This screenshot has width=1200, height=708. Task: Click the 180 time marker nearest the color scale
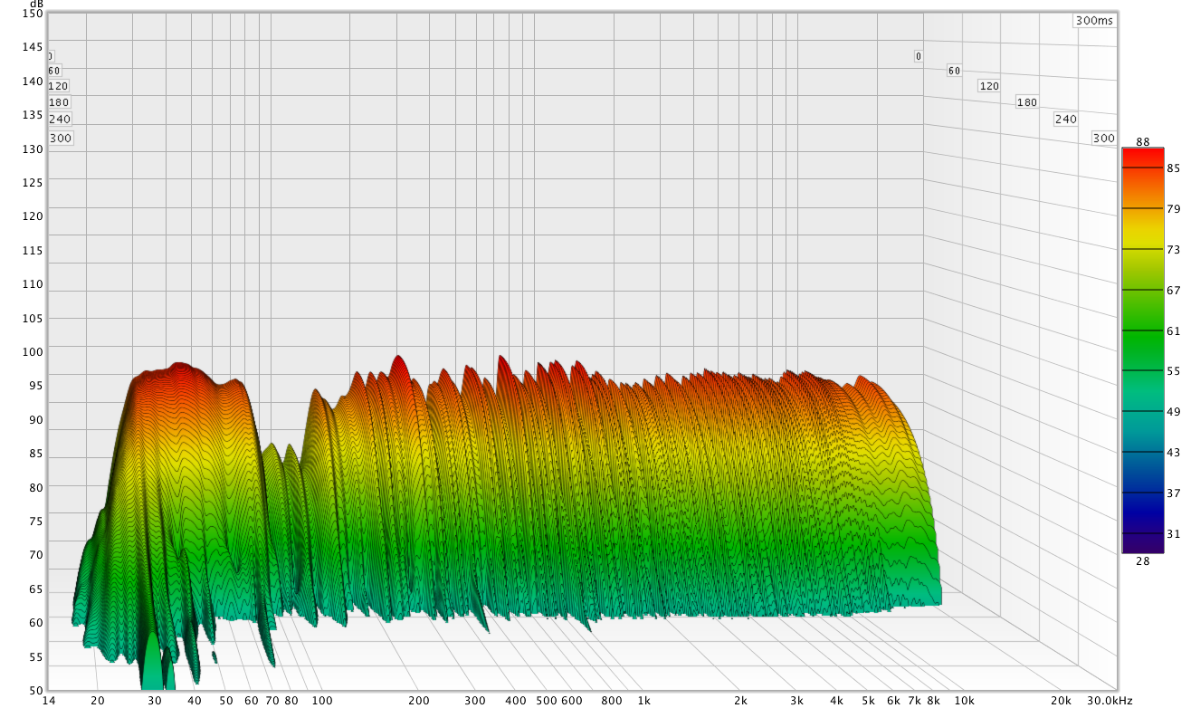(1026, 102)
